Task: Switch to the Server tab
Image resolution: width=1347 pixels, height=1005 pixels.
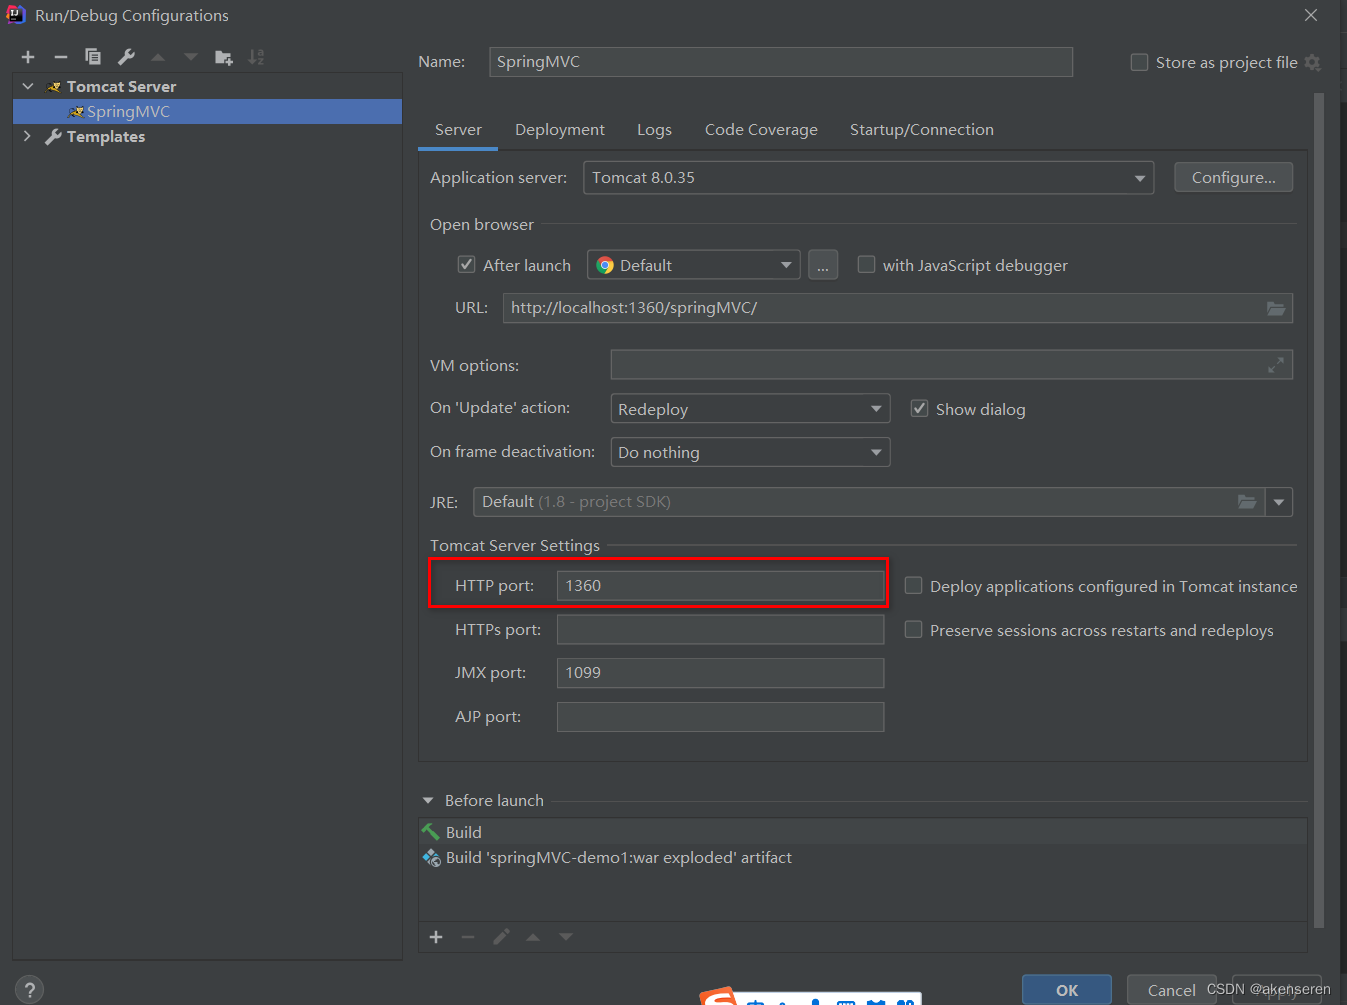Action: pyautogui.click(x=458, y=130)
